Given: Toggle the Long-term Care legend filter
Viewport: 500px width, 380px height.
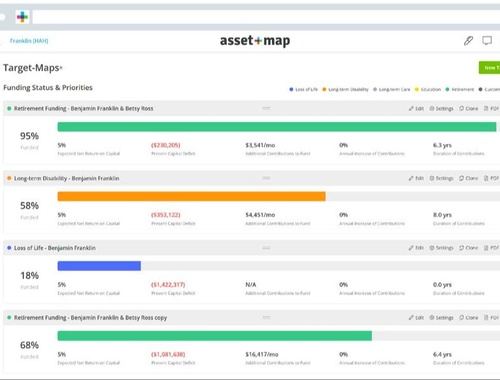Looking at the screenshot, I should tap(392, 89).
